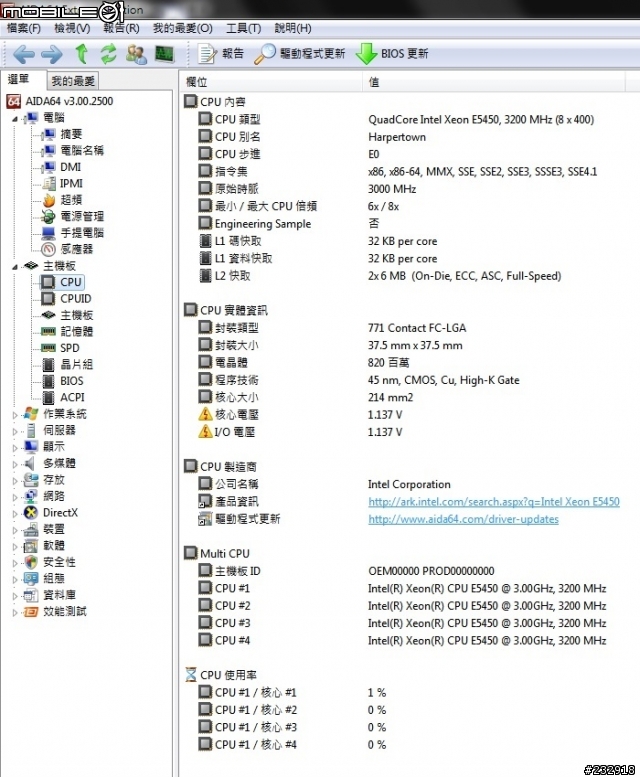640x778 pixels.
Task: Click the 安全性 shield icon
Action: click(x=31, y=562)
